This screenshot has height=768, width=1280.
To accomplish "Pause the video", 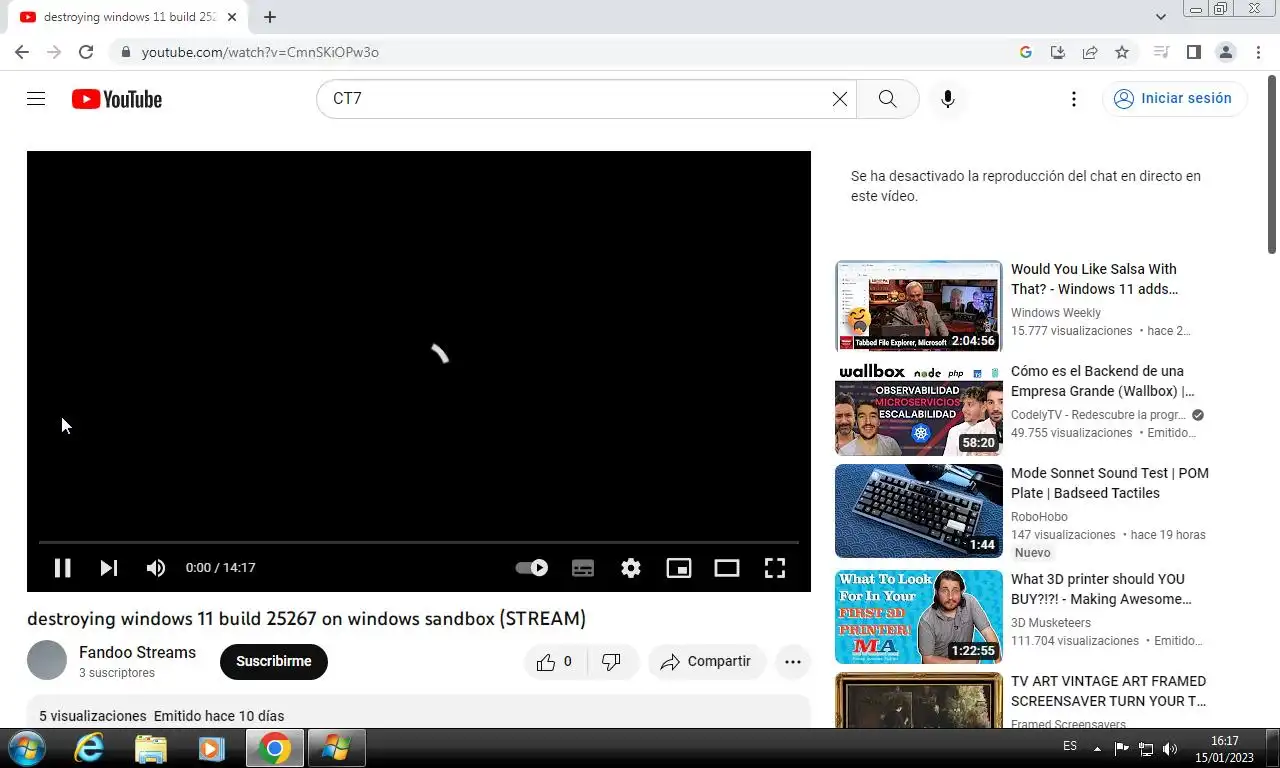I will [x=62, y=568].
